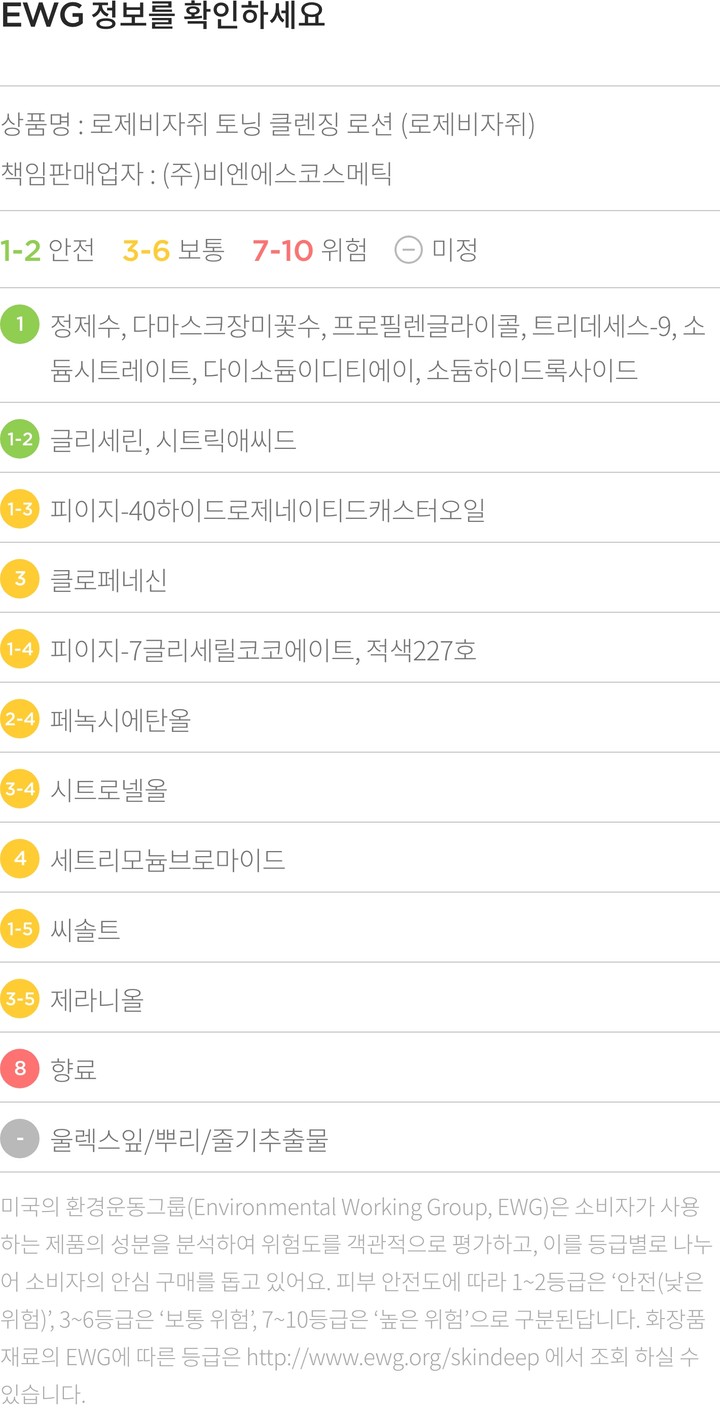The image size is (720, 1409).
Task: Click the yellow 3-6 보통 legend label
Action: [x=174, y=249]
